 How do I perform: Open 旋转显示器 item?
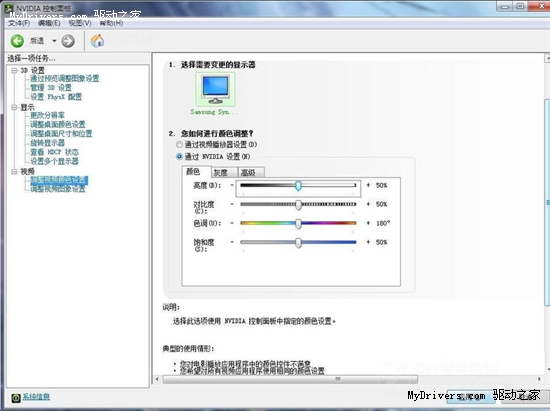tap(47, 142)
